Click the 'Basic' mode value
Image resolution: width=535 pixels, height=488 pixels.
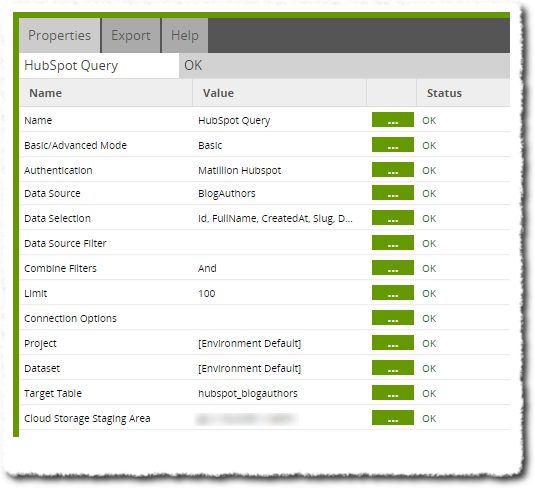tap(210, 145)
